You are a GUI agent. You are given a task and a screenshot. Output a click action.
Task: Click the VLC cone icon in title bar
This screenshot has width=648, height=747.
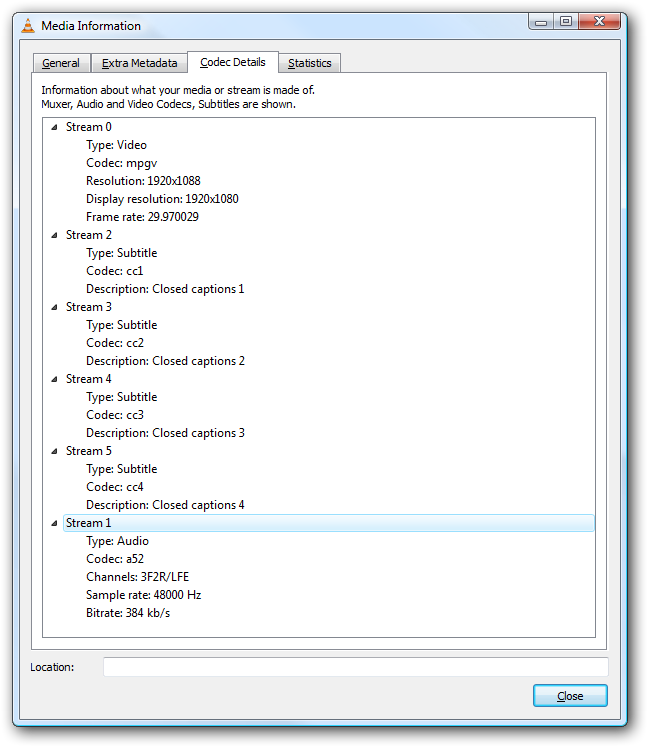[27, 25]
